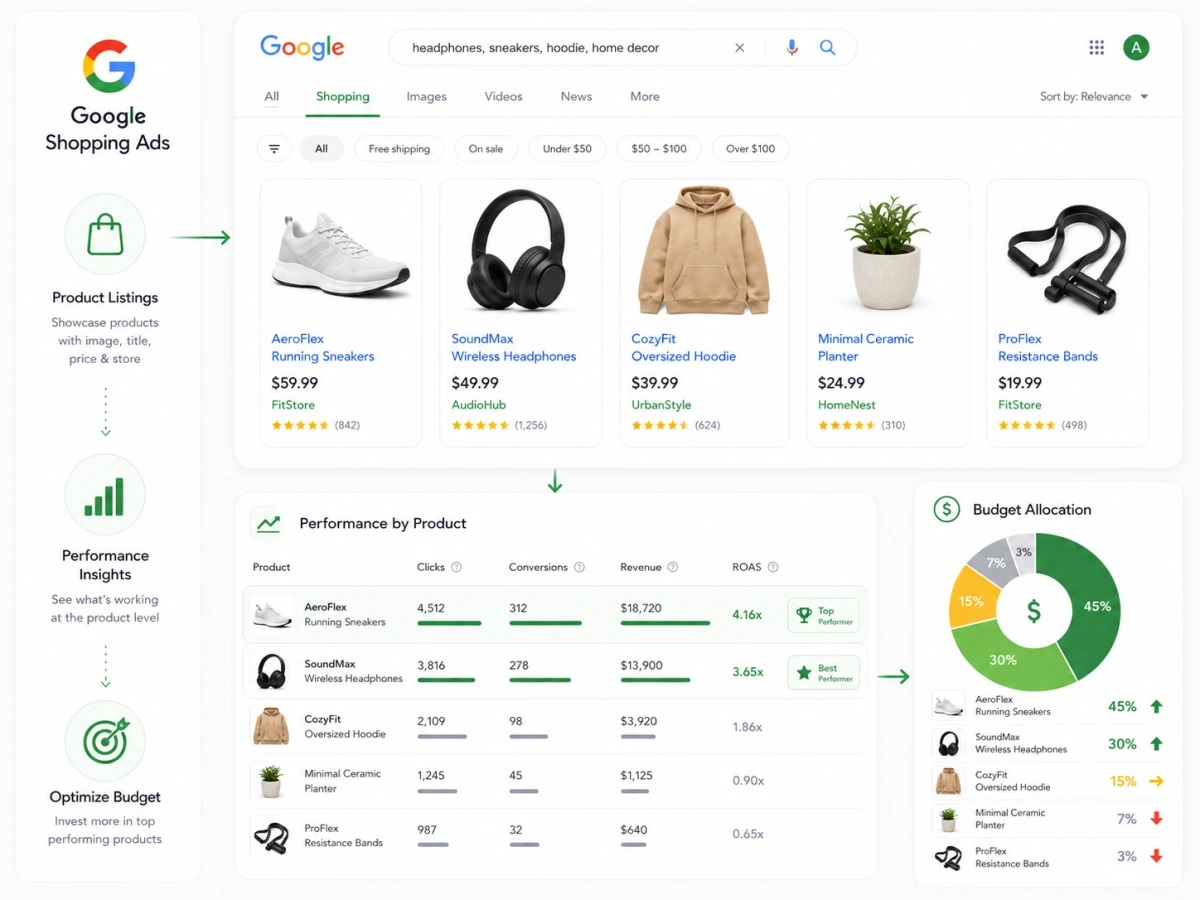Click the HomeNest store name
1200x900 pixels.
tap(847, 405)
